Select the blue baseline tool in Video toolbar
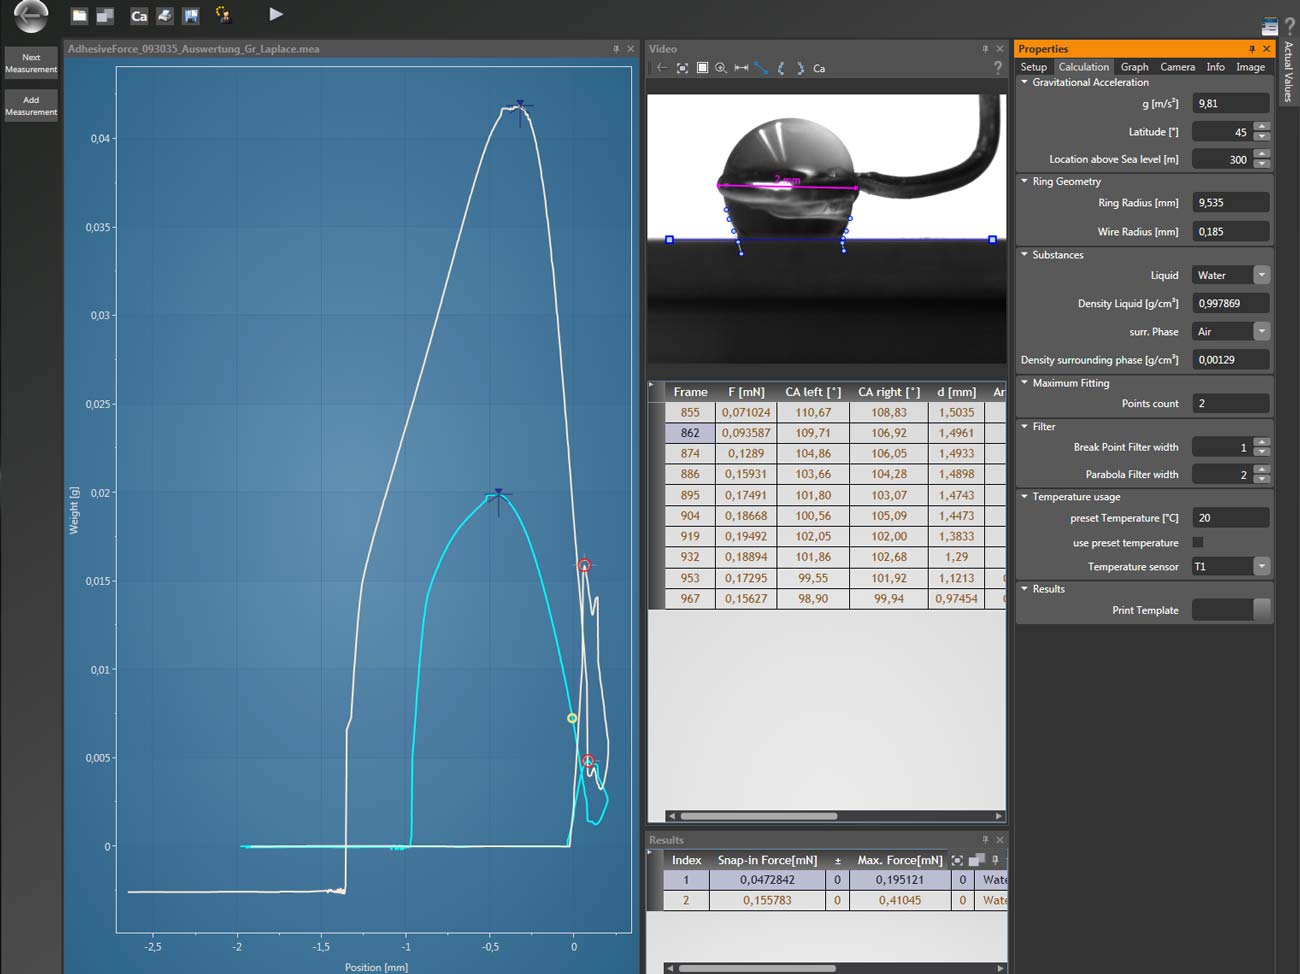1300x974 pixels. coord(761,68)
